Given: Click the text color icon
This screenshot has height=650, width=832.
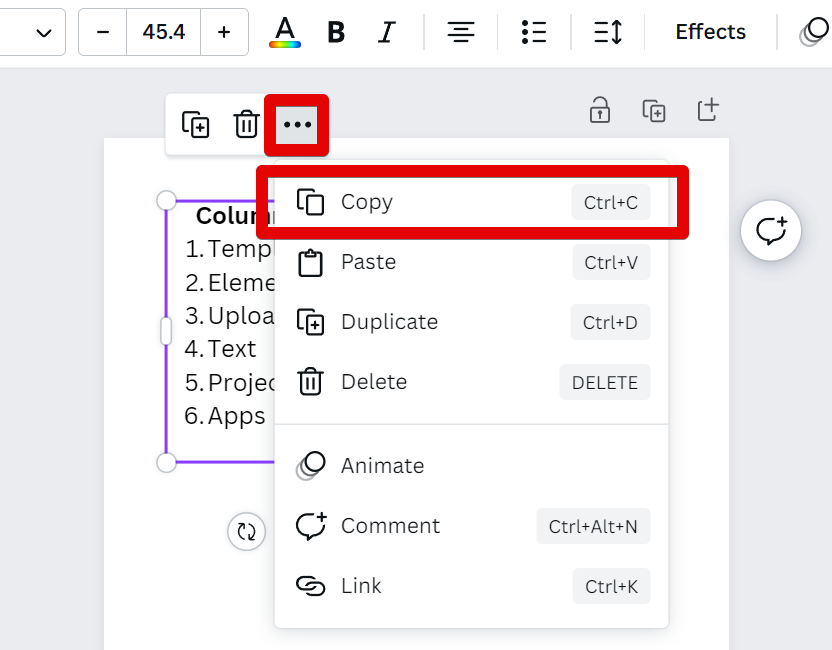Looking at the screenshot, I should [x=285, y=32].
